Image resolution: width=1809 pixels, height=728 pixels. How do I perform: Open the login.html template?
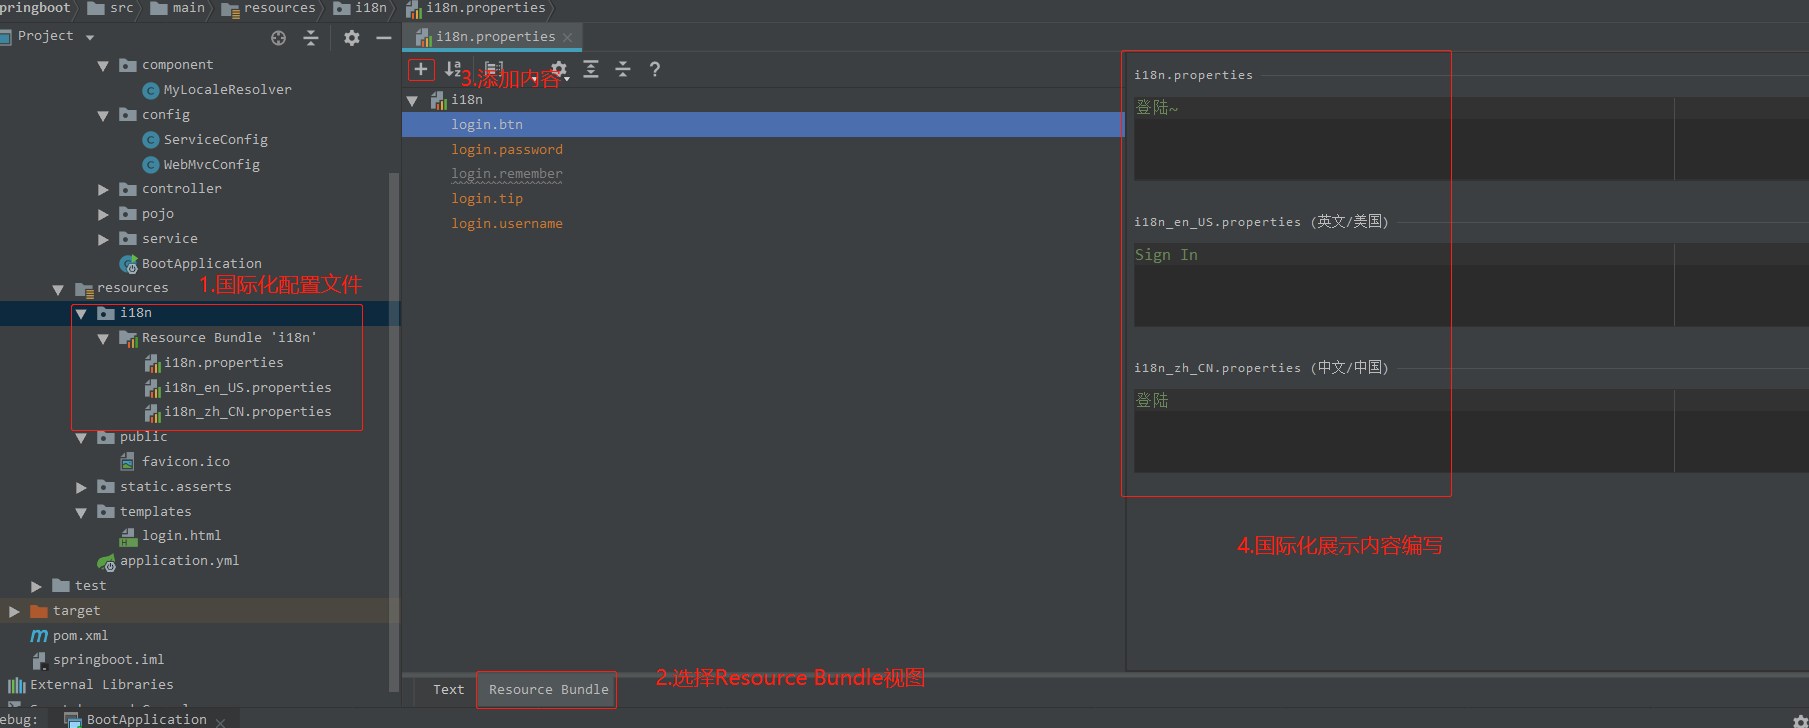pos(170,536)
